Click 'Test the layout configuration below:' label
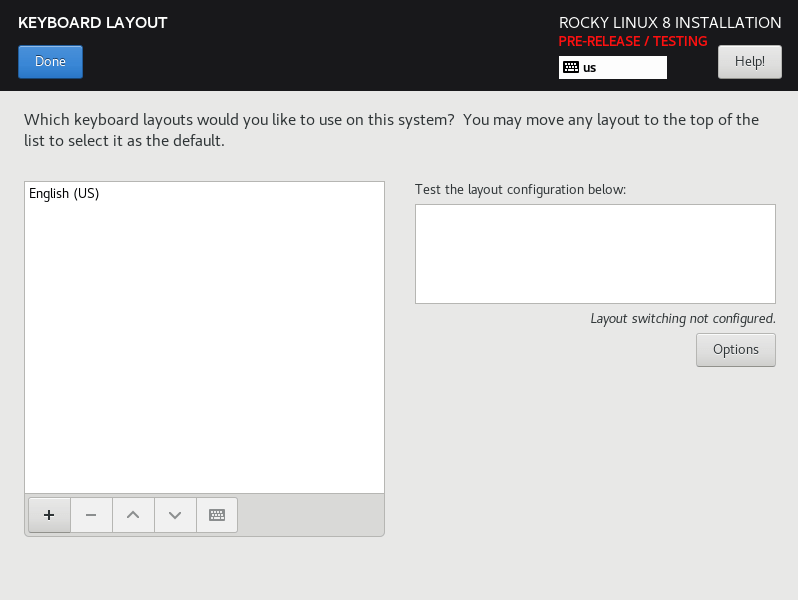The height and width of the screenshot is (600, 798). click(520, 189)
